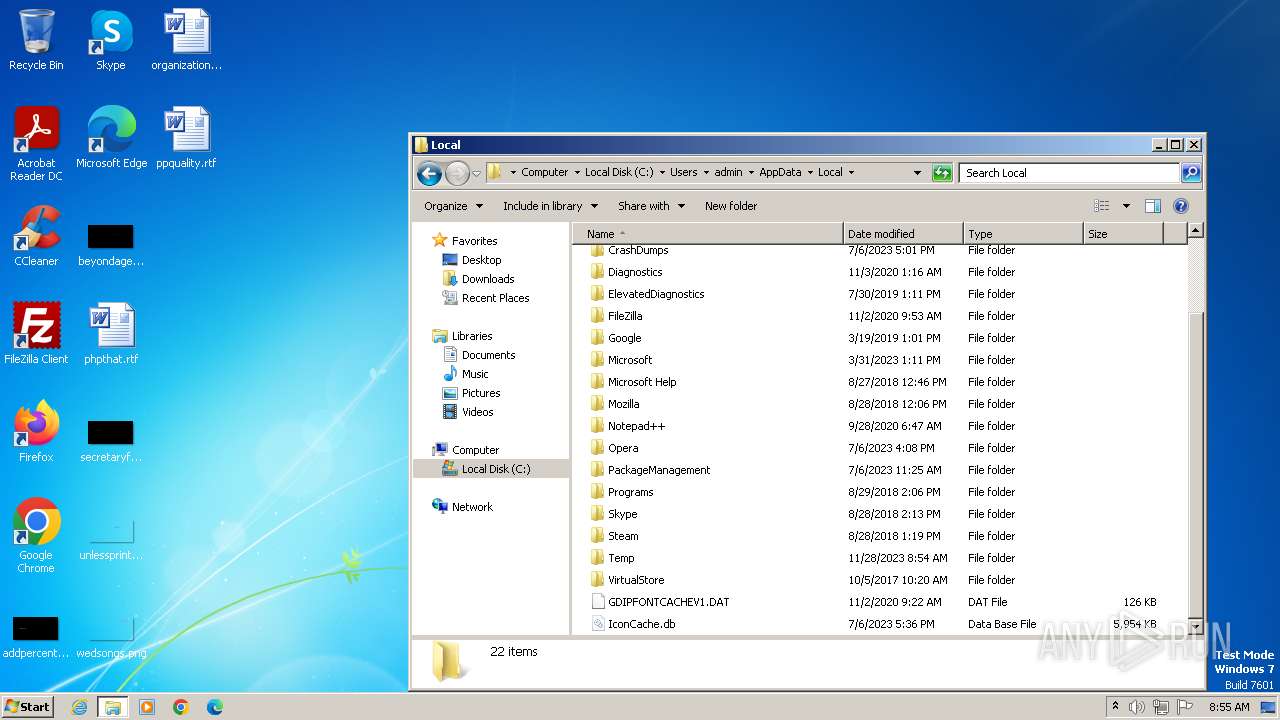Navigate to Users in address bar
Image resolution: width=1280 pixels, height=720 pixels.
click(684, 173)
